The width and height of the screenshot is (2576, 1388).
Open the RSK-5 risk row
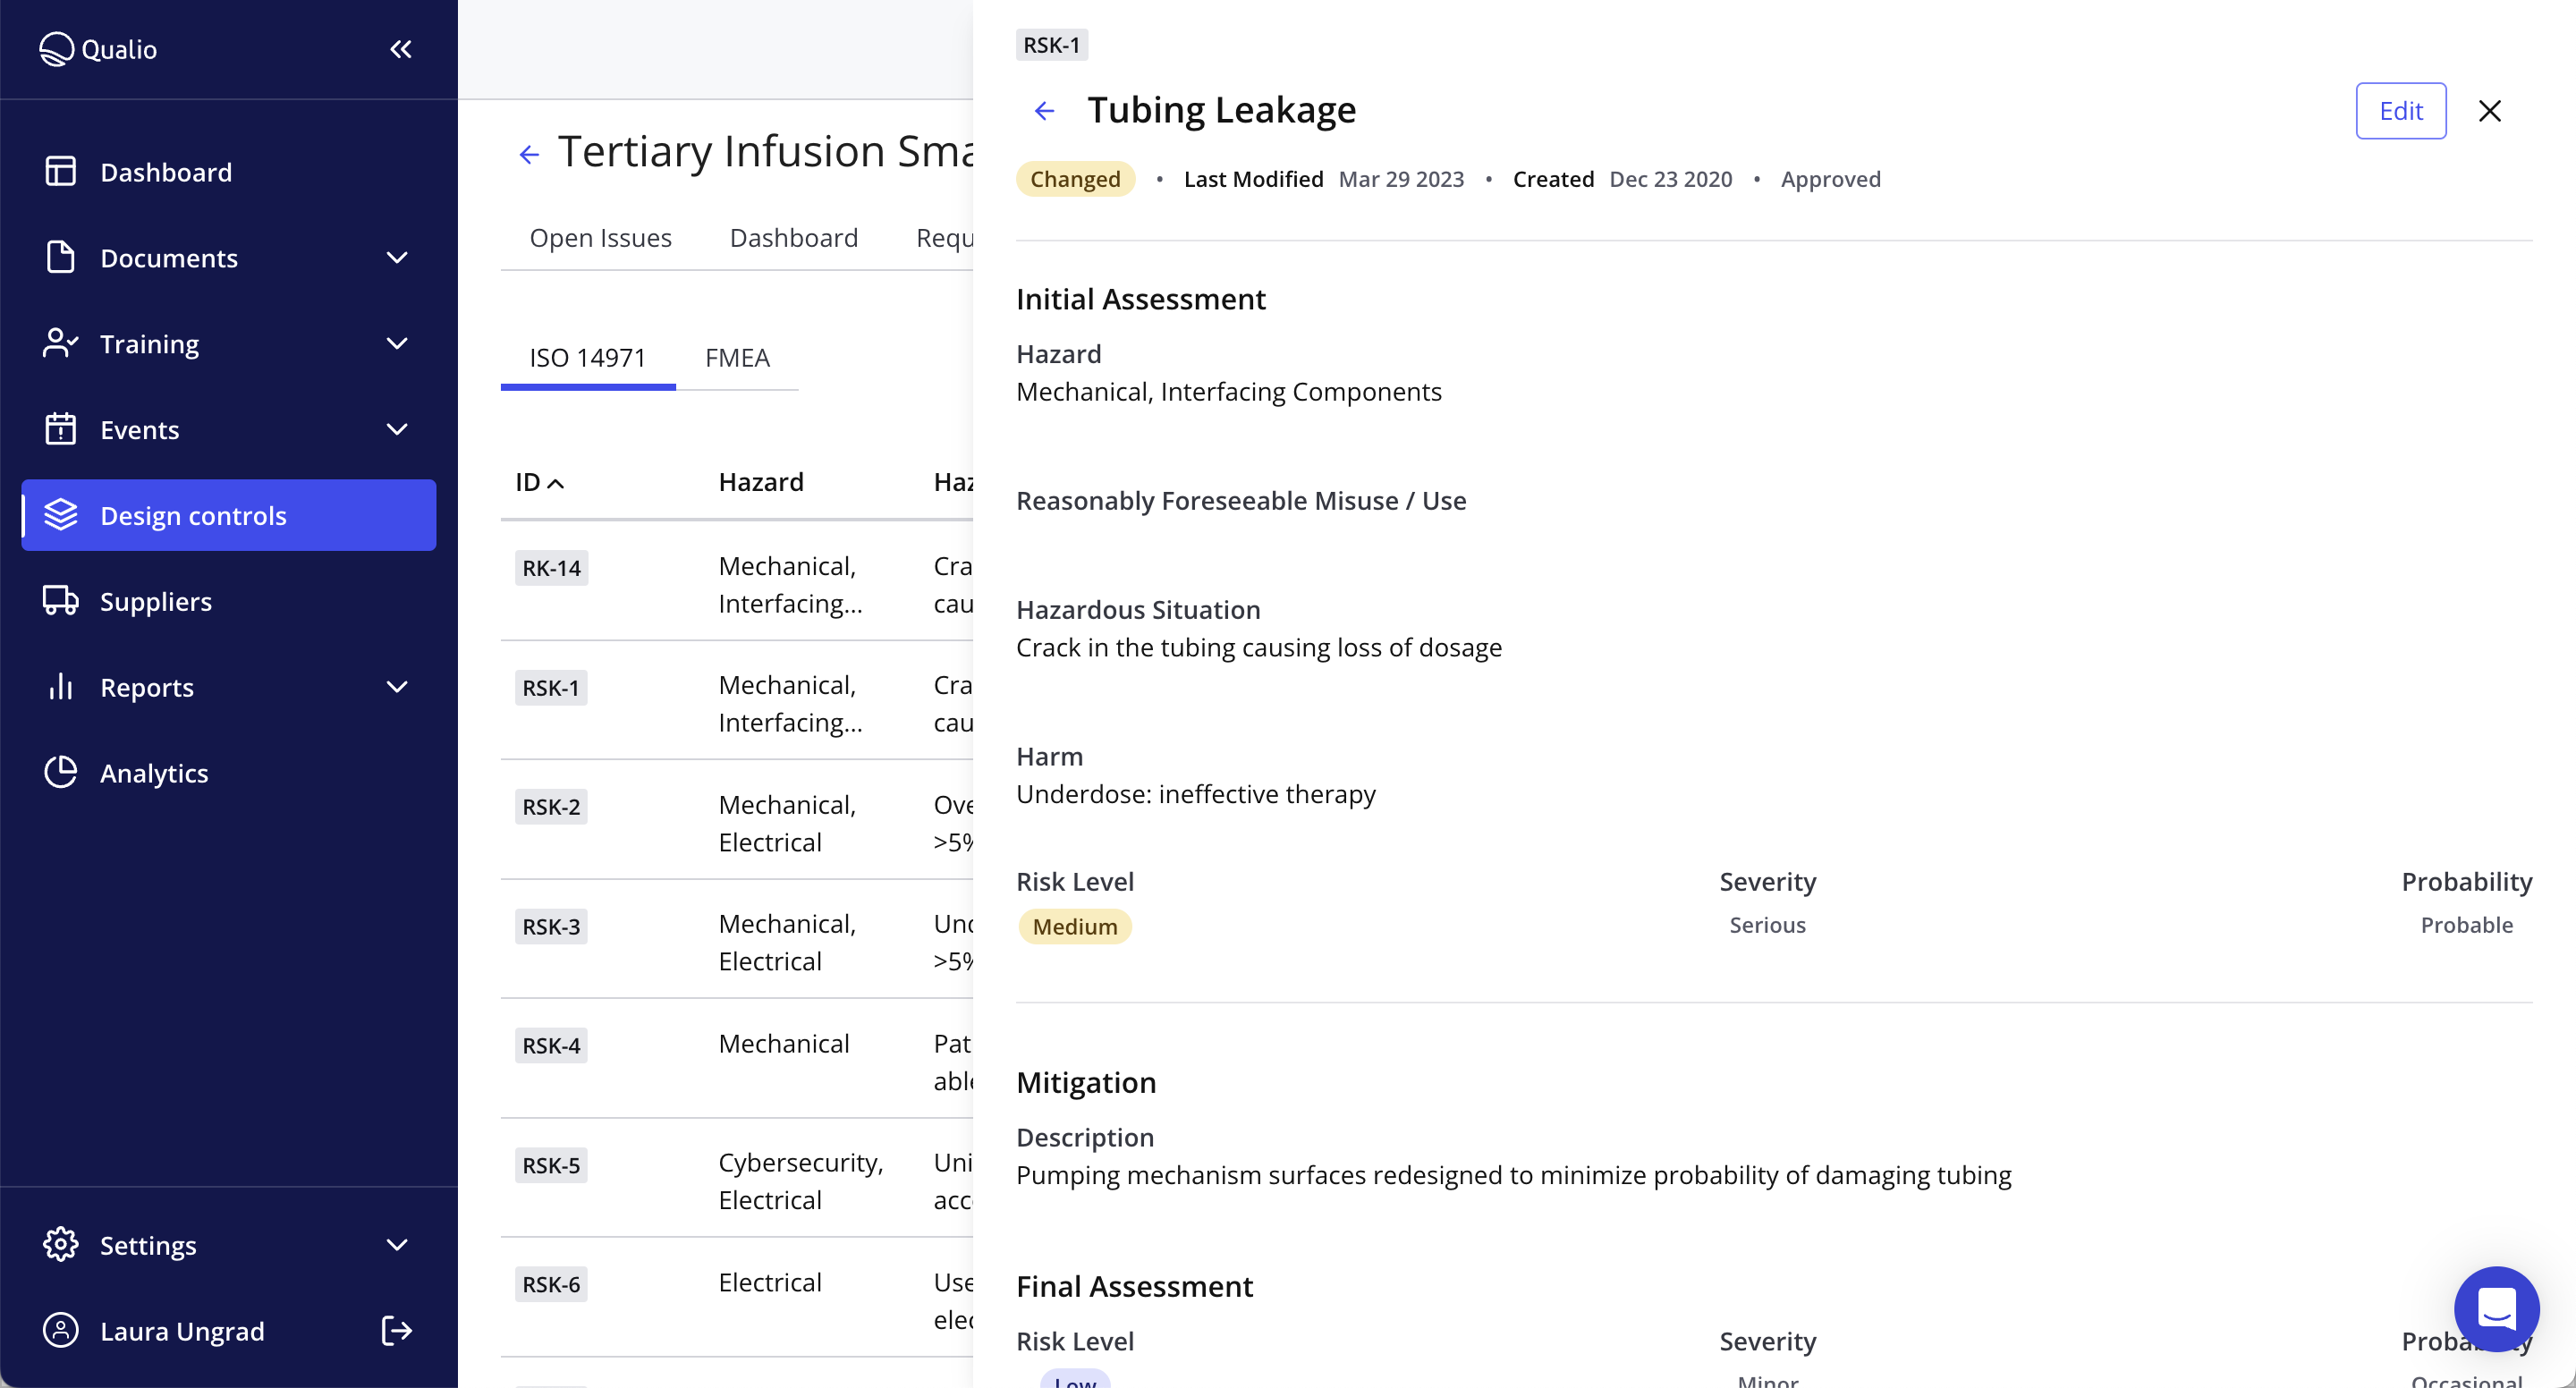click(x=551, y=1166)
